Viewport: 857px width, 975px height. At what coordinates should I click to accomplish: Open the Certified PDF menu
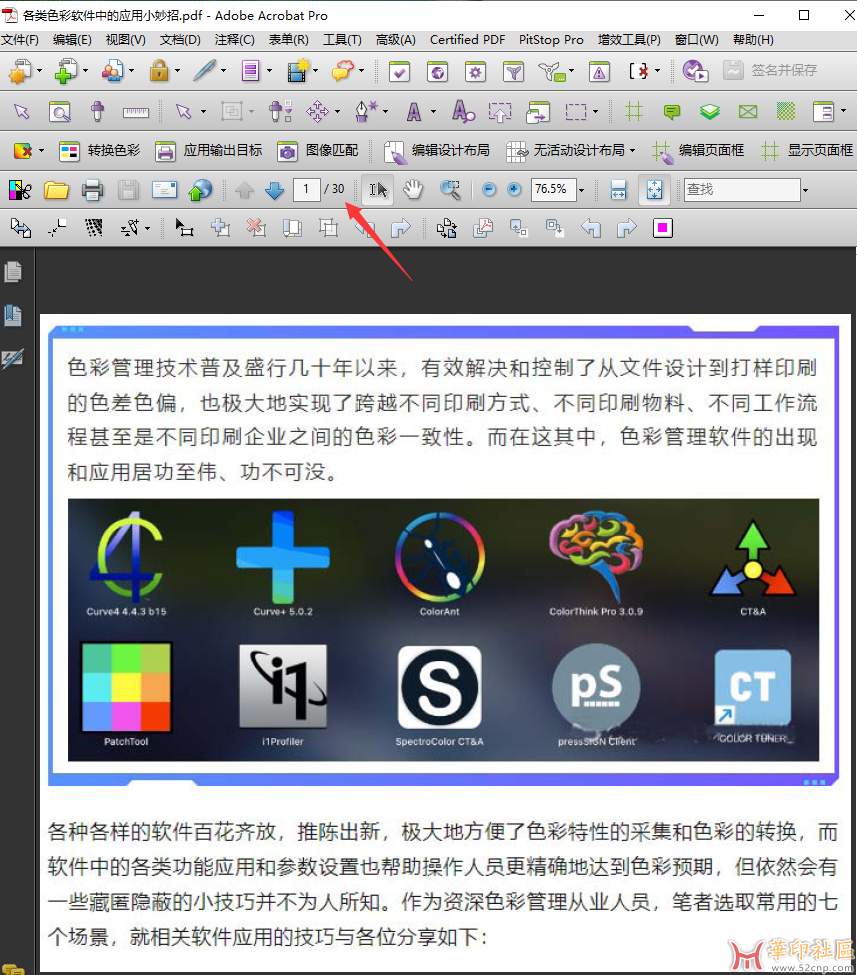click(467, 40)
